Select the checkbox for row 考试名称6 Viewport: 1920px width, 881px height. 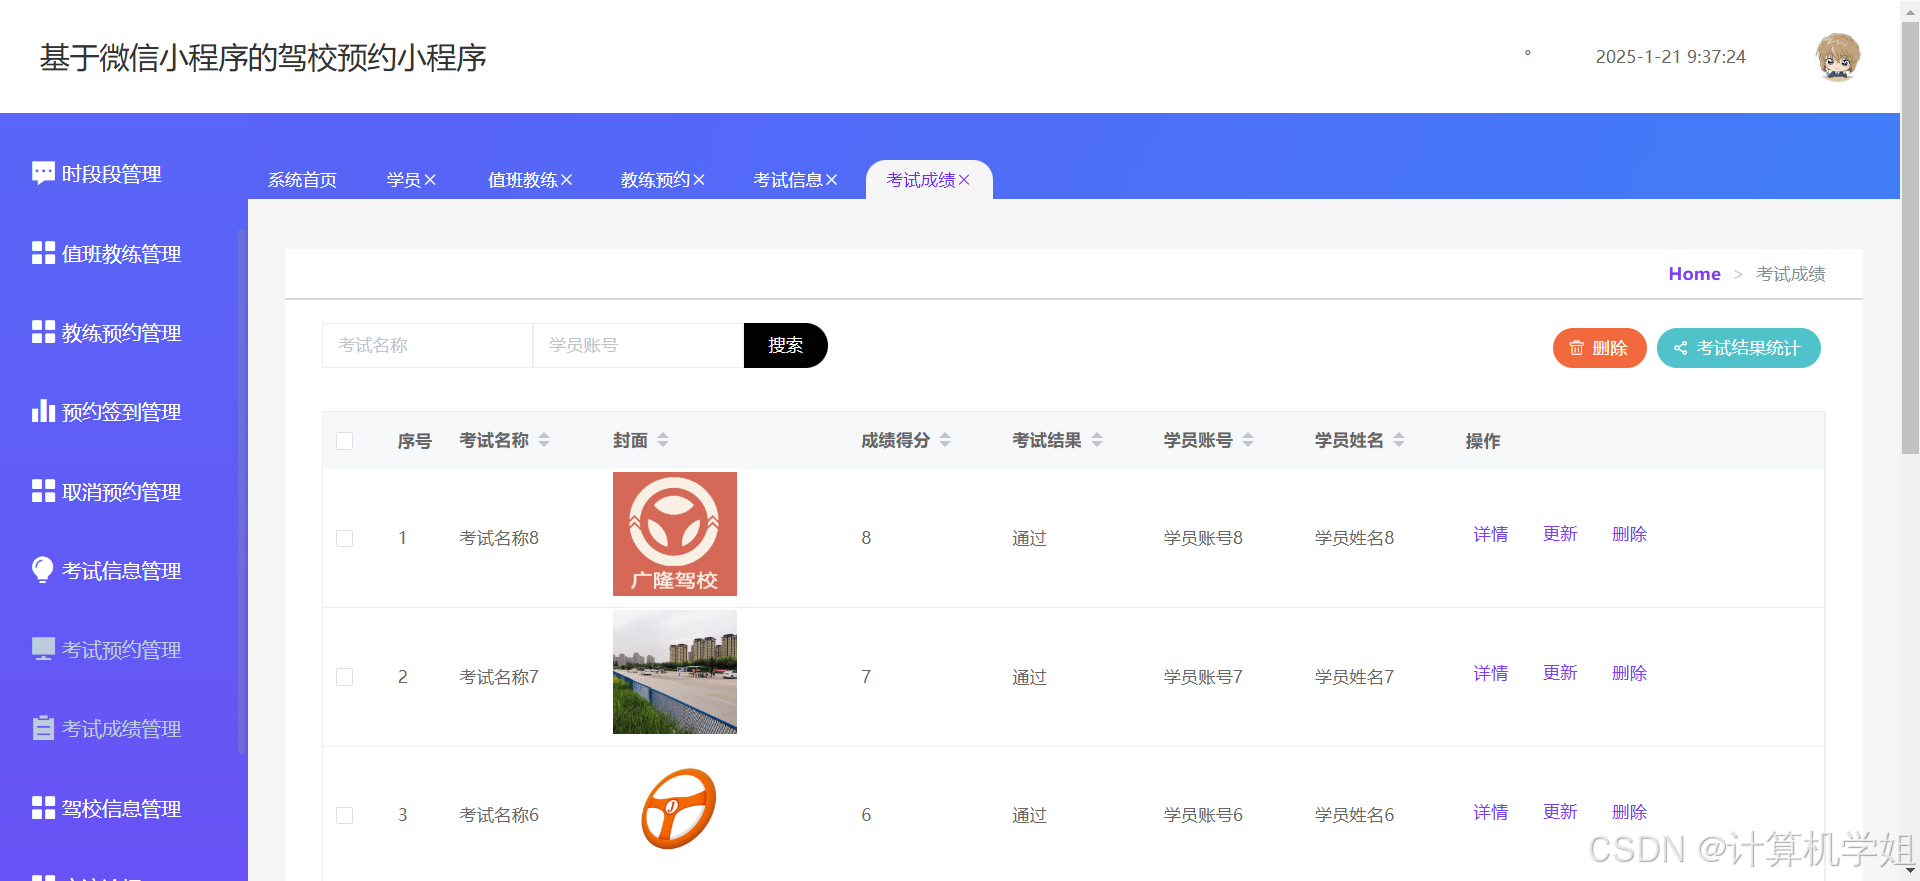345,815
